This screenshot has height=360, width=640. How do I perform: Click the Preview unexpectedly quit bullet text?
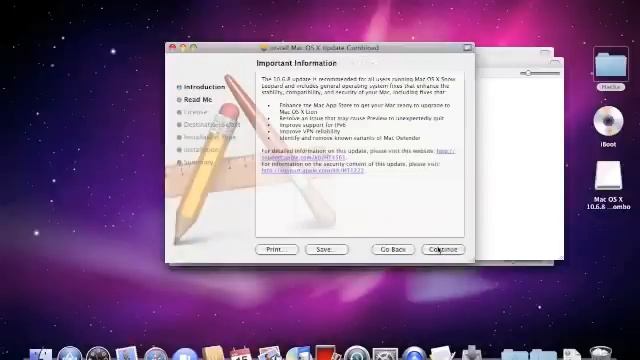(x=362, y=118)
